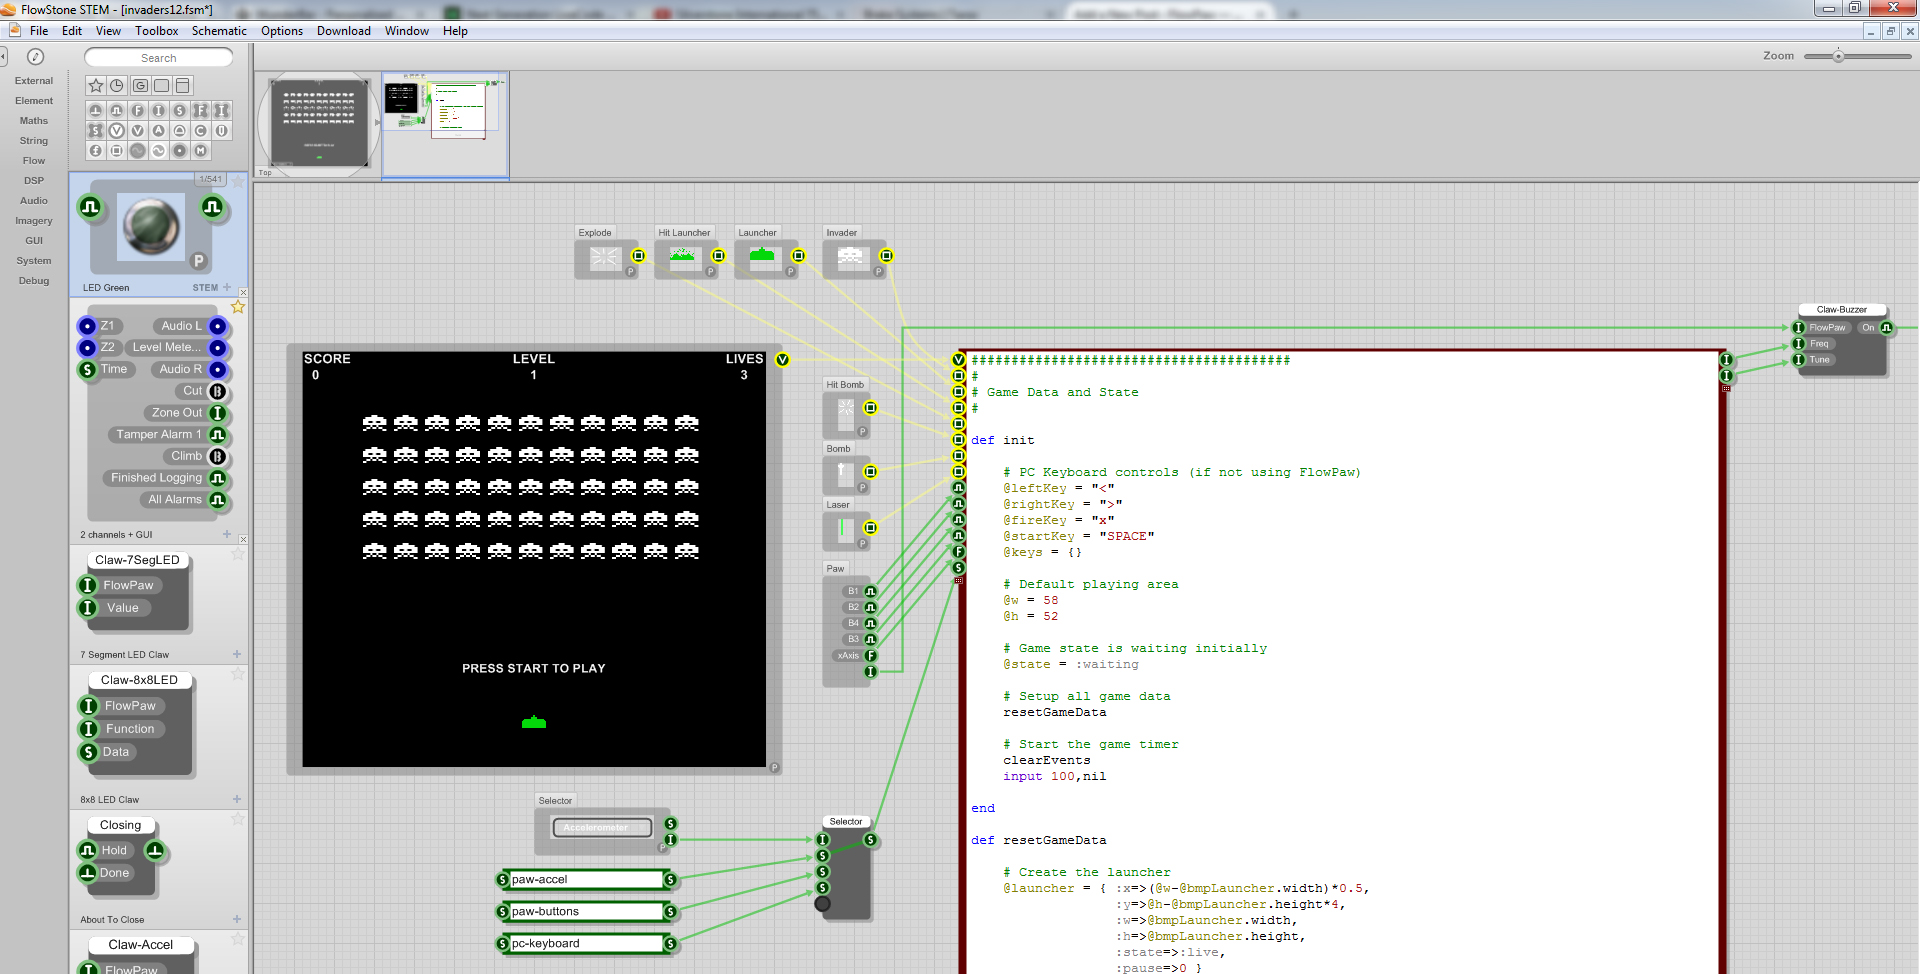Toggle favorite star on Claw-8x8LED module
This screenshot has height=974, width=1920.
coord(238,673)
